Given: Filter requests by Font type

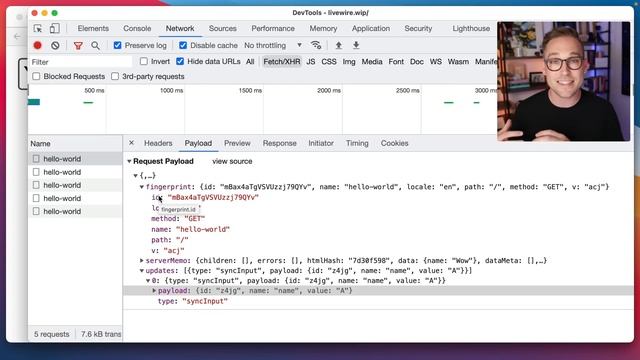Looking at the screenshot, I should (x=396, y=62).
